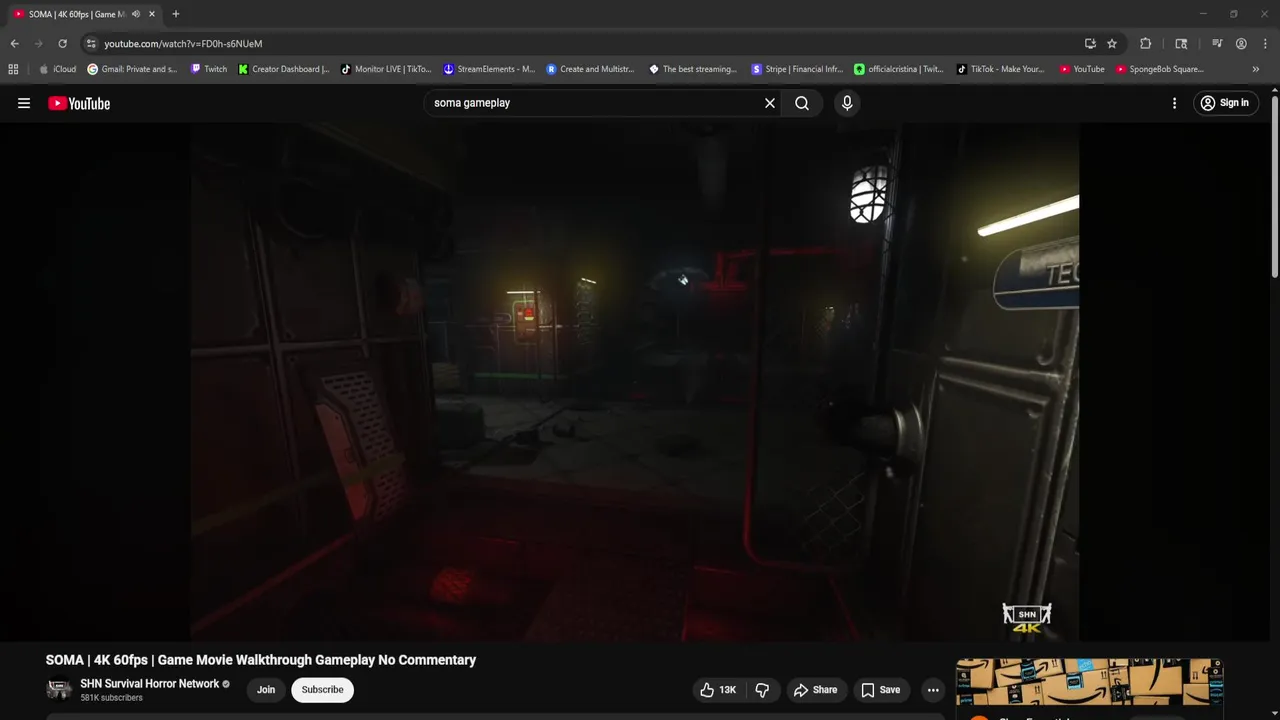Go to the YouTube home logo
Viewport: 1280px width, 720px height.
(x=79, y=103)
